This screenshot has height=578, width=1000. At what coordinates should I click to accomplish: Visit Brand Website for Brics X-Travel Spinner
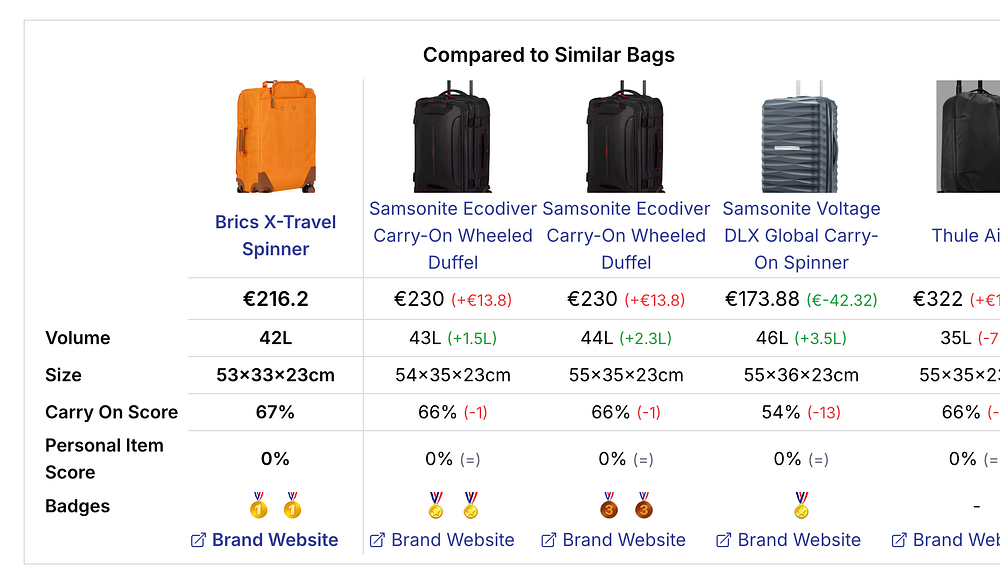[x=275, y=540]
